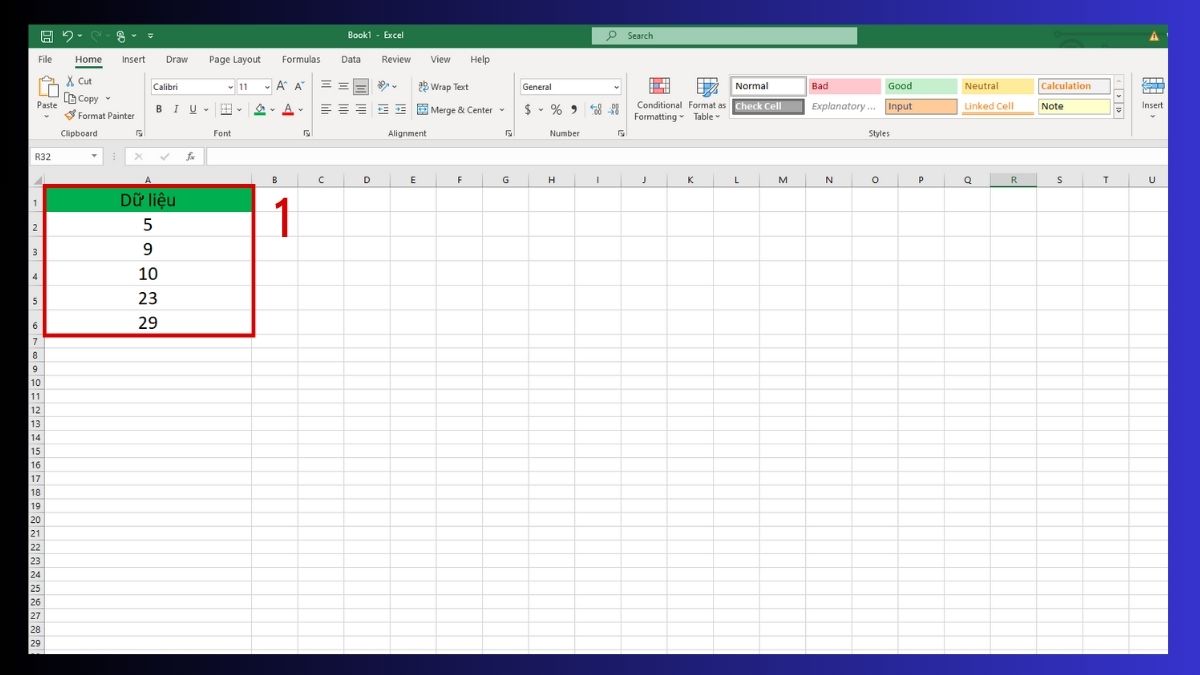Open the Fill Color dropdown arrow
The height and width of the screenshot is (675, 1200).
272,110
